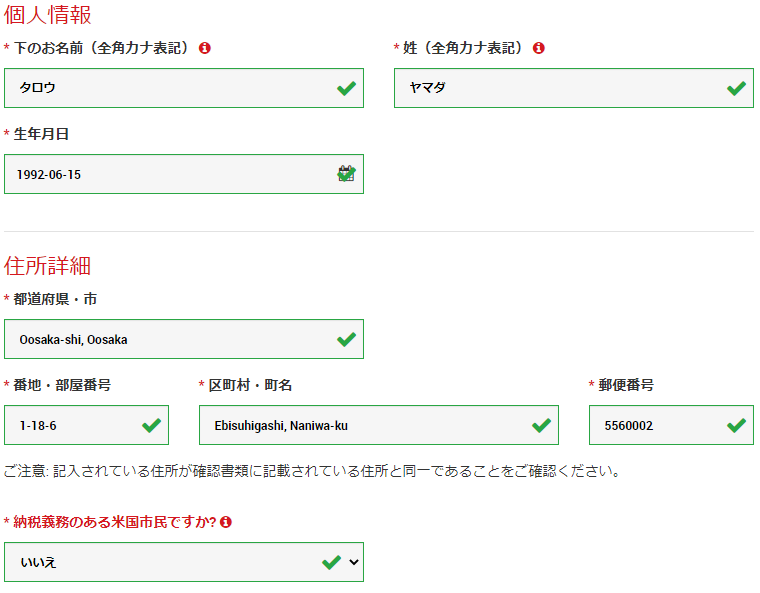Click green checkmark in タロウ field
This screenshot has height=593, width=760.
[x=346, y=88]
